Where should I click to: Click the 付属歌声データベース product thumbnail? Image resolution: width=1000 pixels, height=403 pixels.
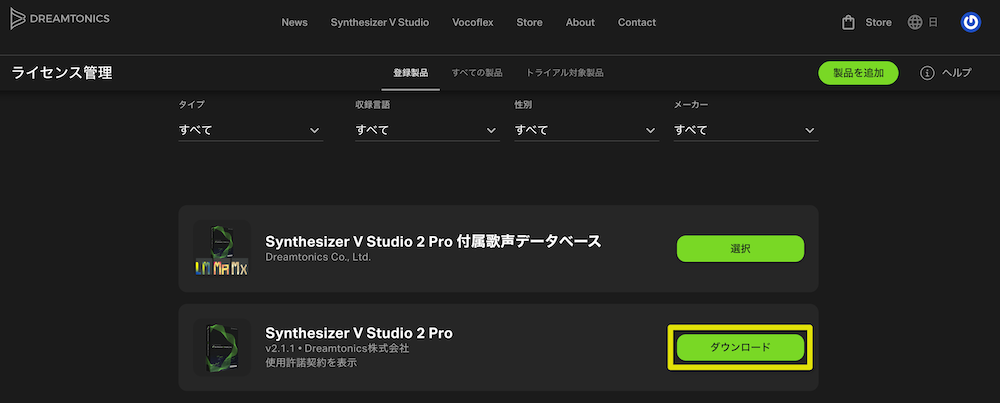(x=222, y=249)
